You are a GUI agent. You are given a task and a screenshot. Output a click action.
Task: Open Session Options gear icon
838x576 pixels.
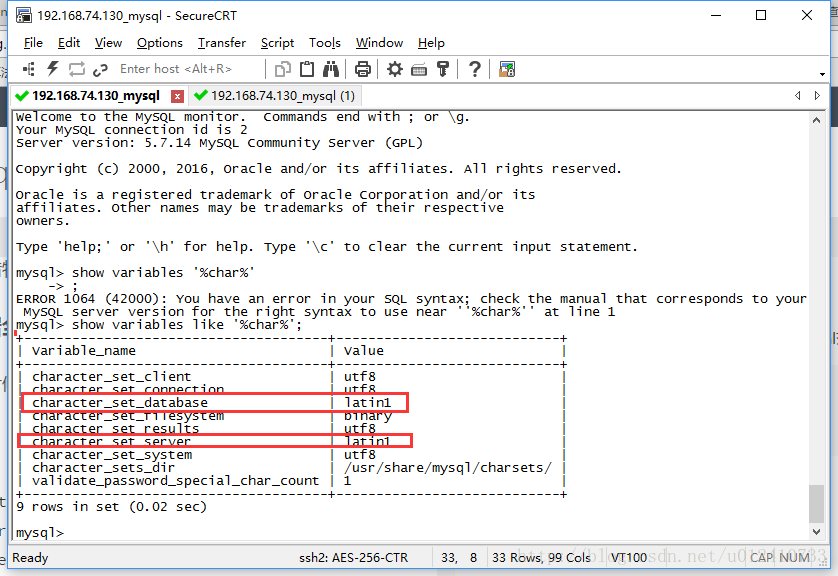395,69
